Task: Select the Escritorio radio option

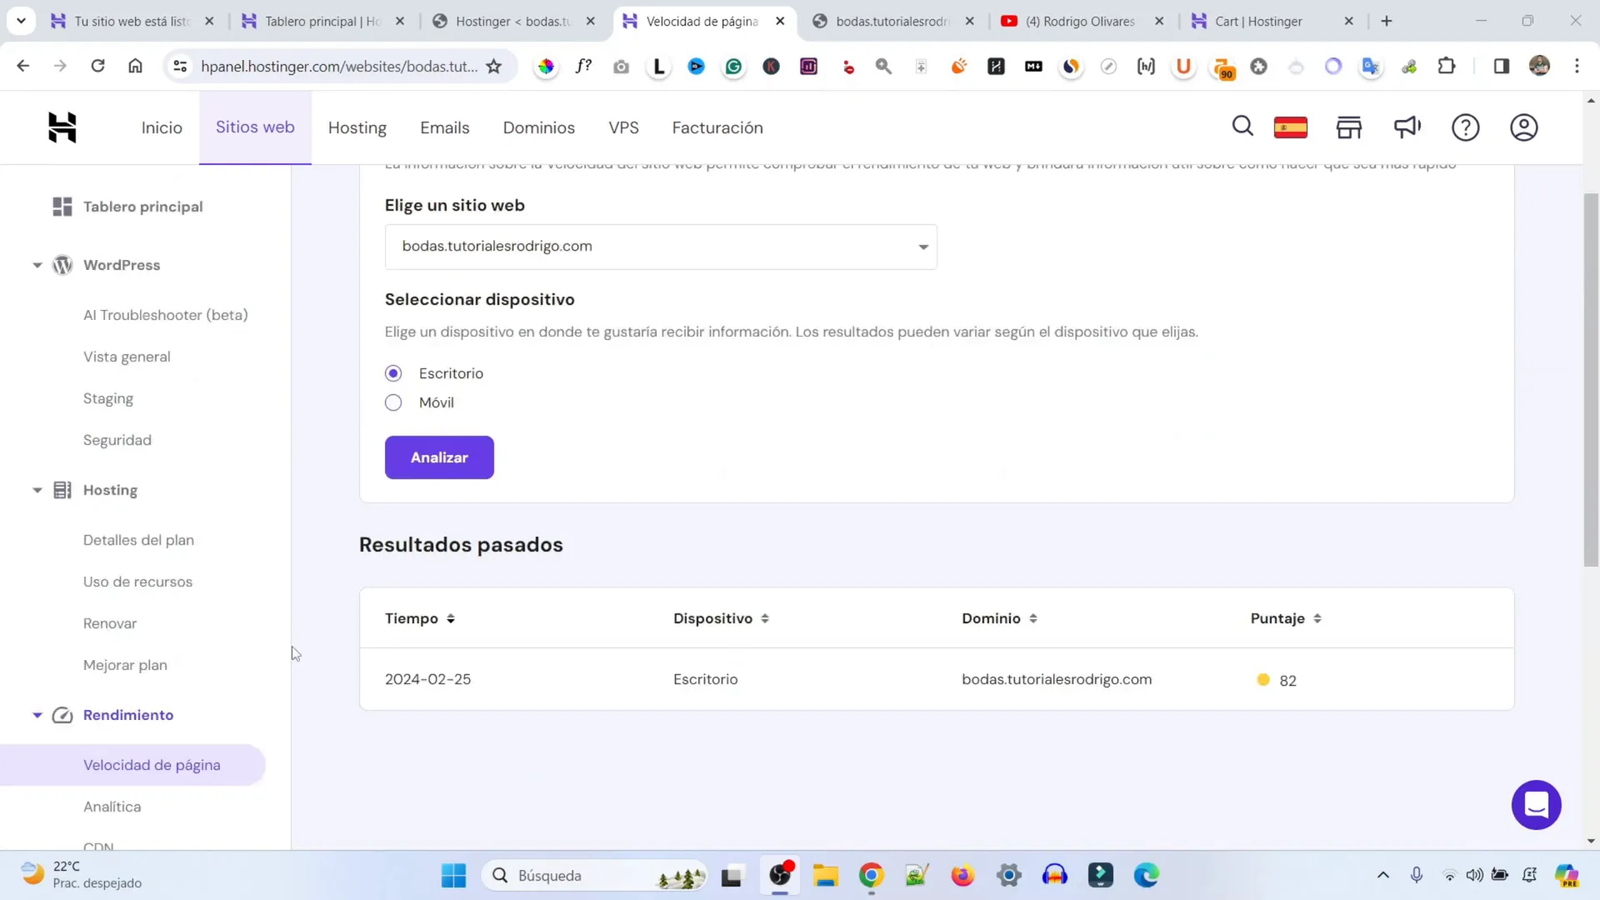Action: (393, 373)
